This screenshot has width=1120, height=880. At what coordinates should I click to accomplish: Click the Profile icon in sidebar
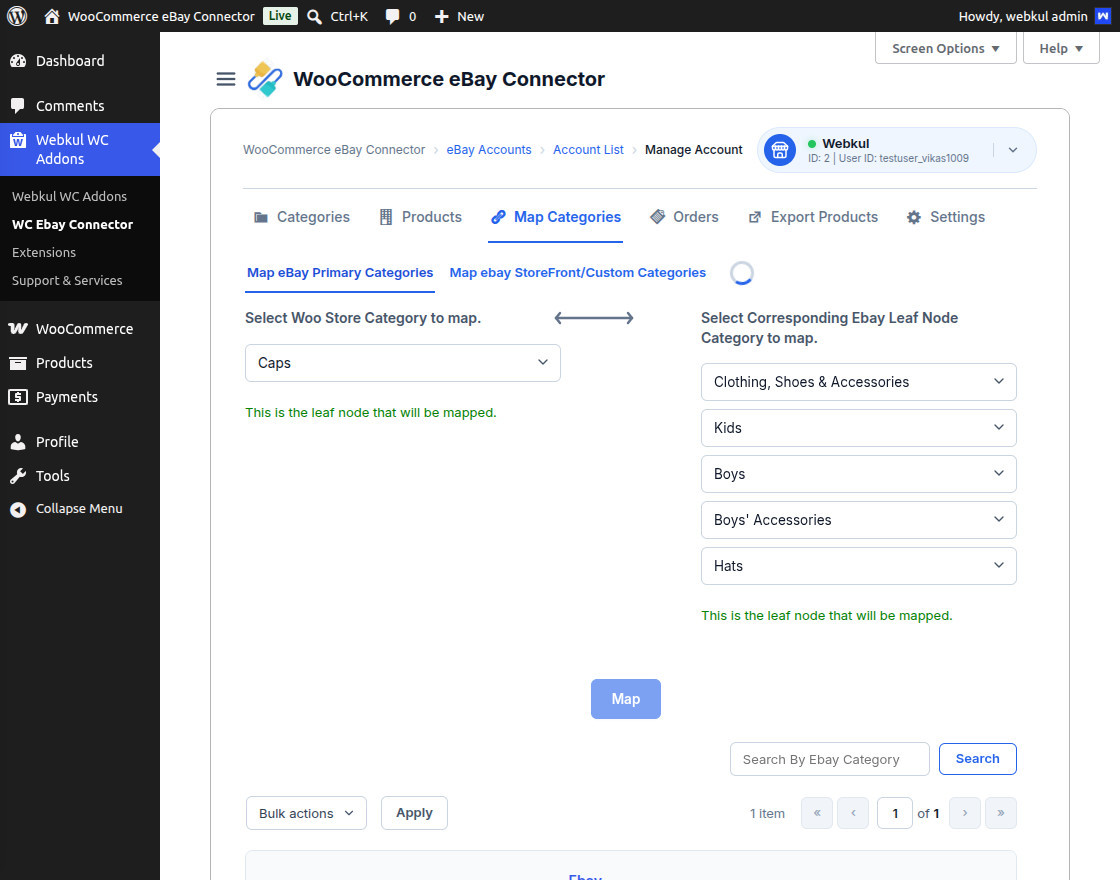18,442
